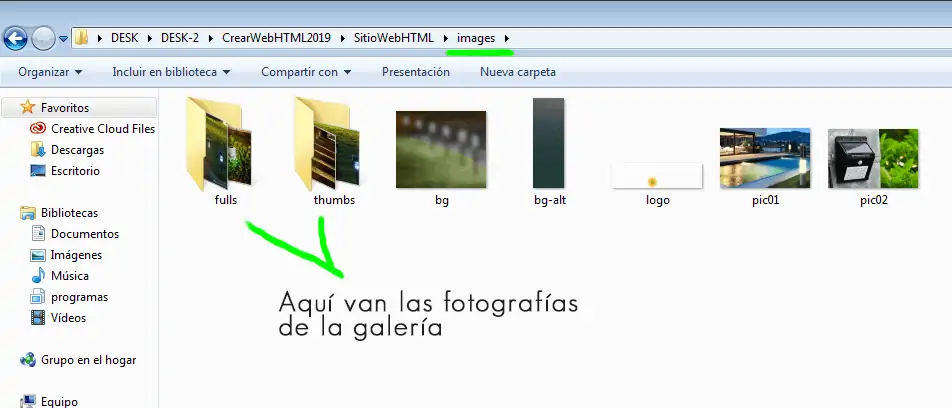Select Bibliotecas in the navigation pane
Screen dimensions: 952x408
point(69,213)
